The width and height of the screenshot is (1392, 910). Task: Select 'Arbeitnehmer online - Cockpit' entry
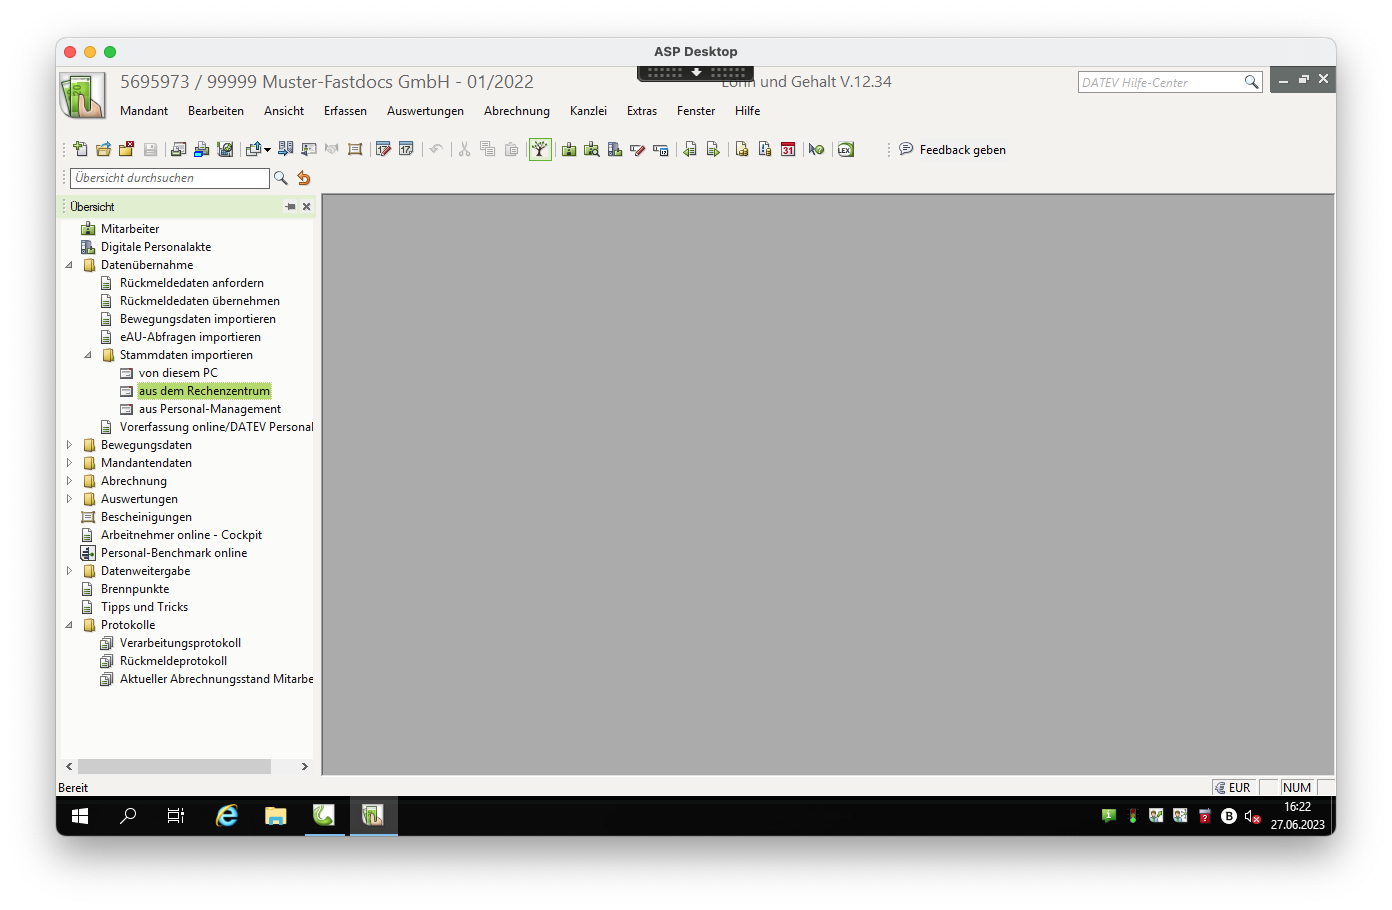tap(181, 535)
